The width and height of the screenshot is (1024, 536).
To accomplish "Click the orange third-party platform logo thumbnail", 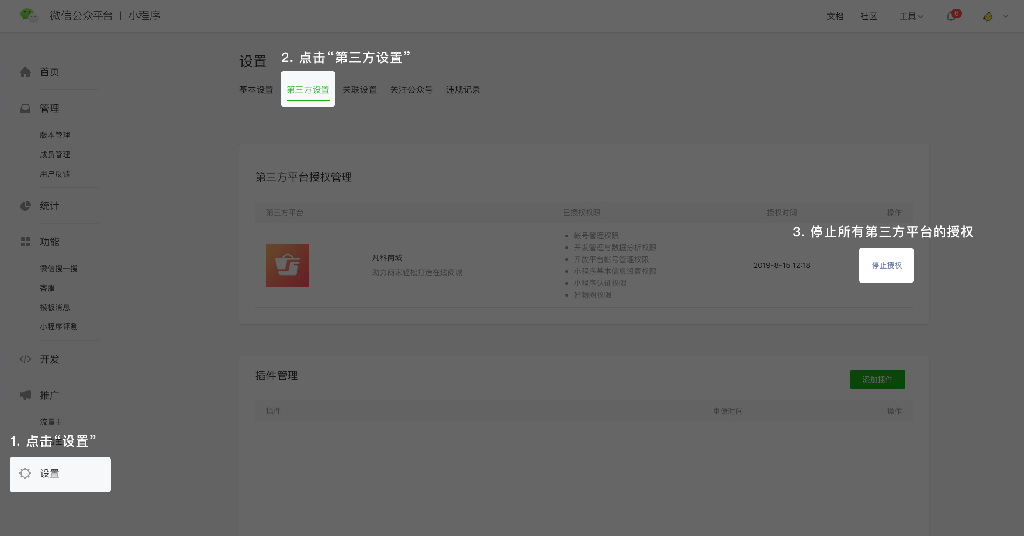I will click(x=287, y=265).
